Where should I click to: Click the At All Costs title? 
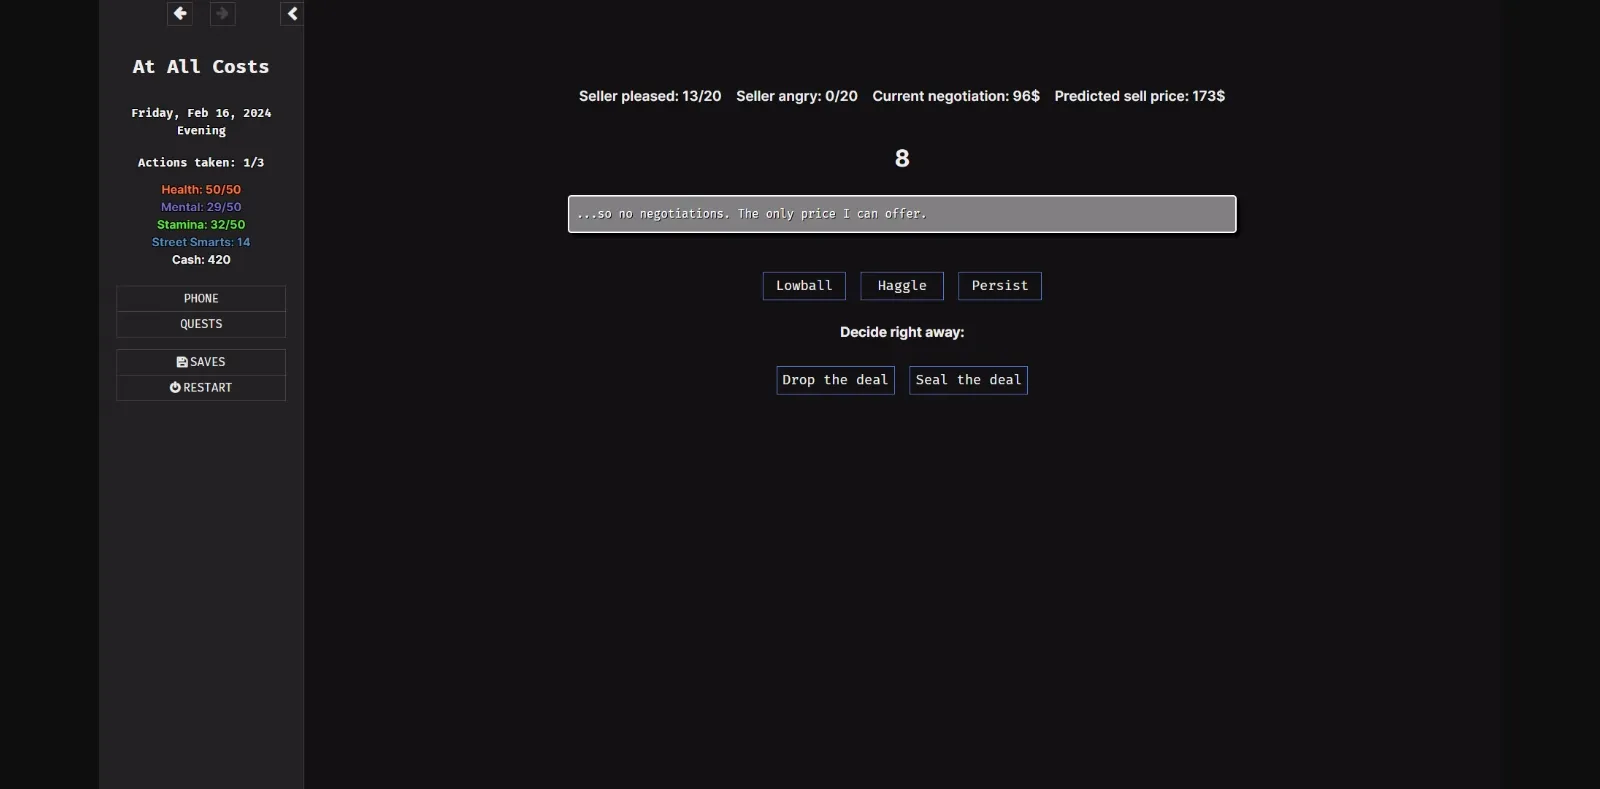(x=201, y=67)
